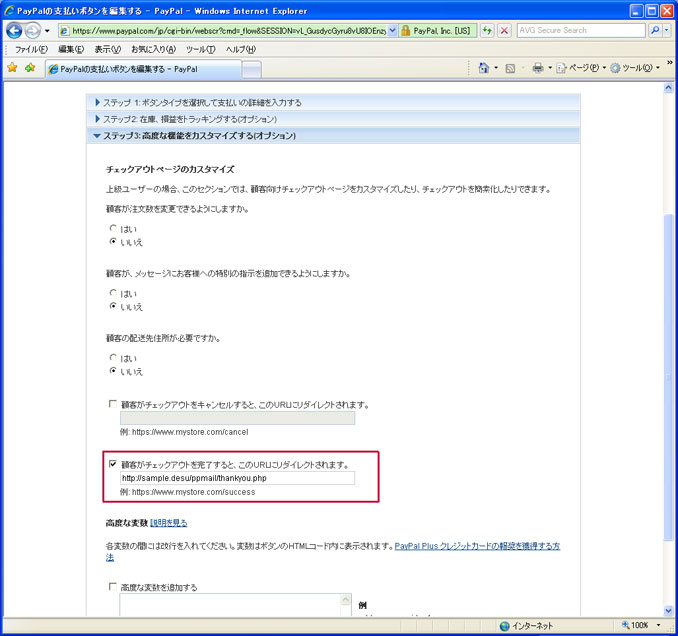Viewport: 678px width, 636px height.
Task: Enable the cancel checkout redirect URL checkbox
Action: tap(112, 404)
